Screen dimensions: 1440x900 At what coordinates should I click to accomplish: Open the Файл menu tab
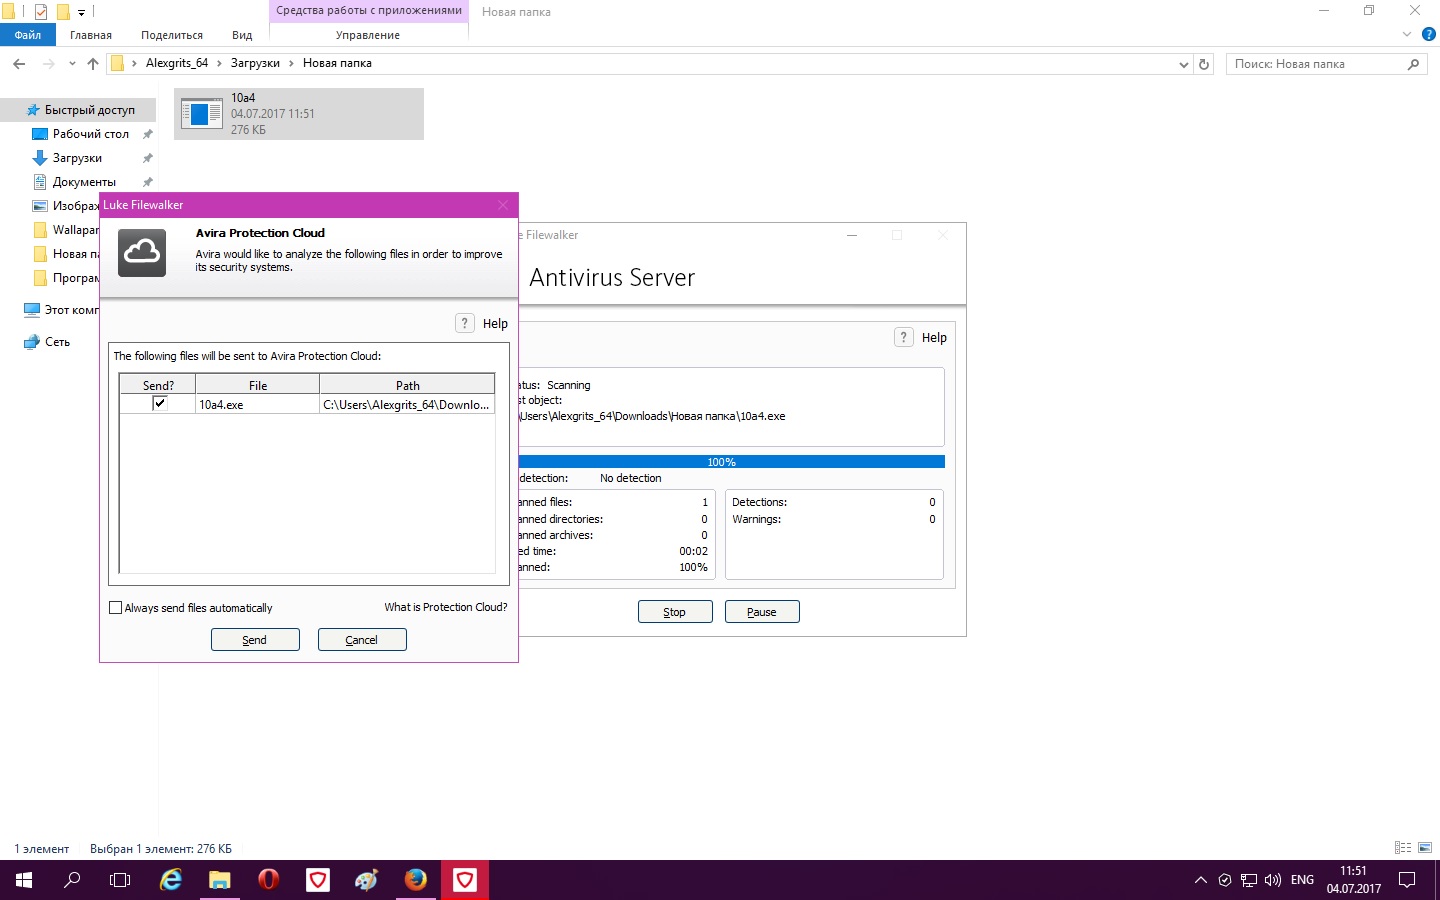[28, 35]
